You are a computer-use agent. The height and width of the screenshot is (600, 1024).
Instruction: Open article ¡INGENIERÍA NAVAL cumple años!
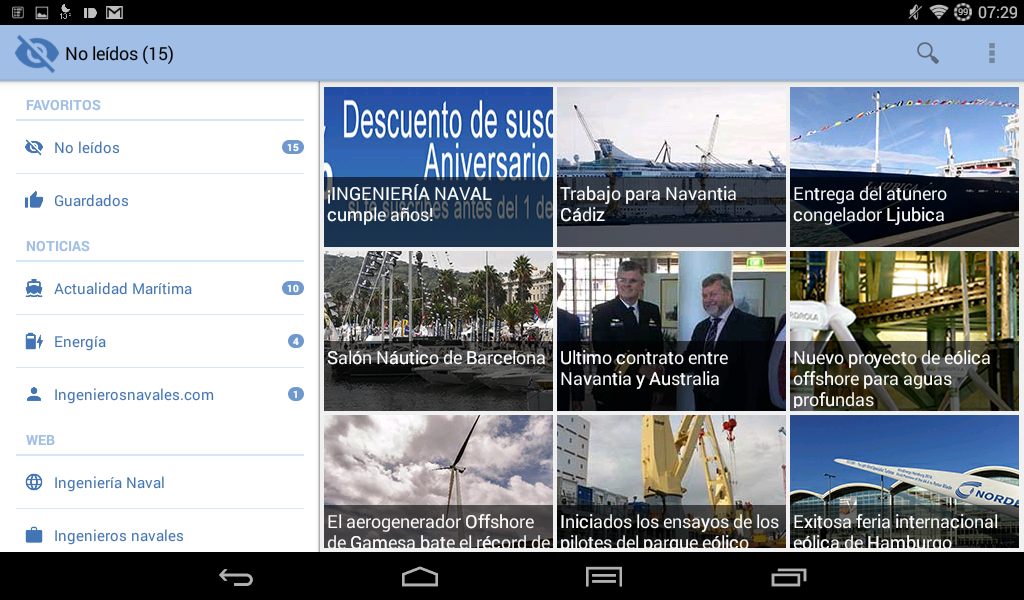pyautogui.click(x=438, y=167)
